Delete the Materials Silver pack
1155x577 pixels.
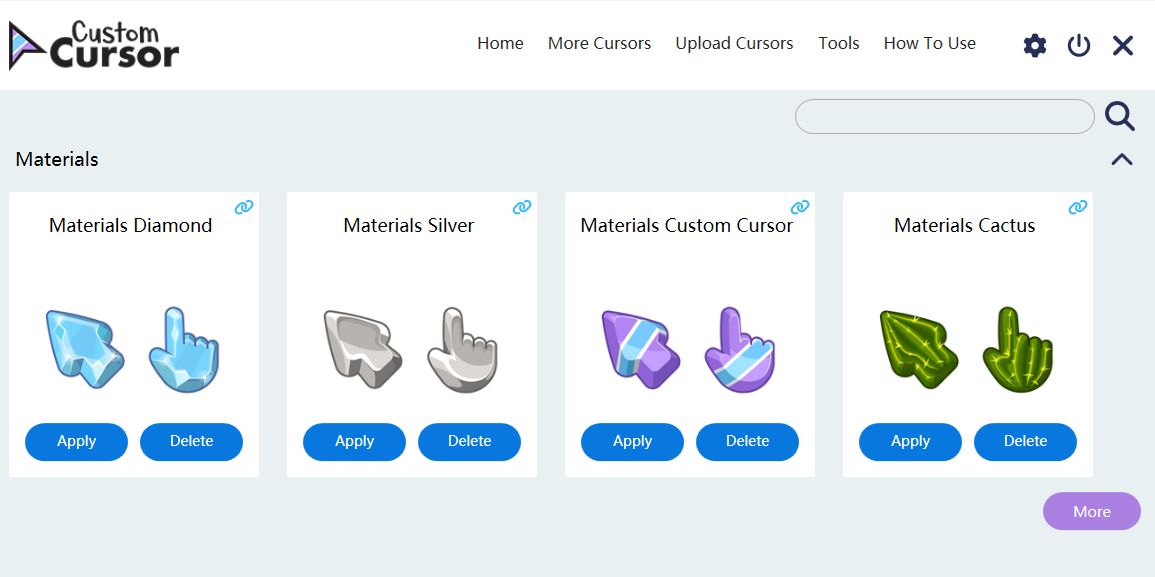tap(469, 441)
